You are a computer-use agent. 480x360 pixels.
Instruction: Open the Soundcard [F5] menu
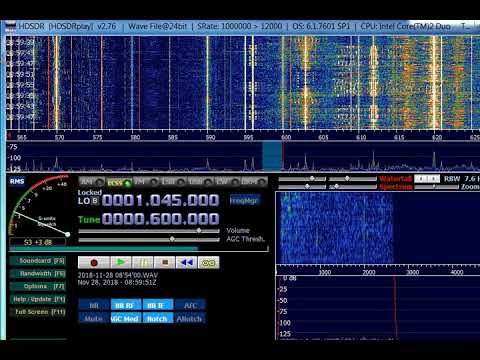tap(38, 261)
